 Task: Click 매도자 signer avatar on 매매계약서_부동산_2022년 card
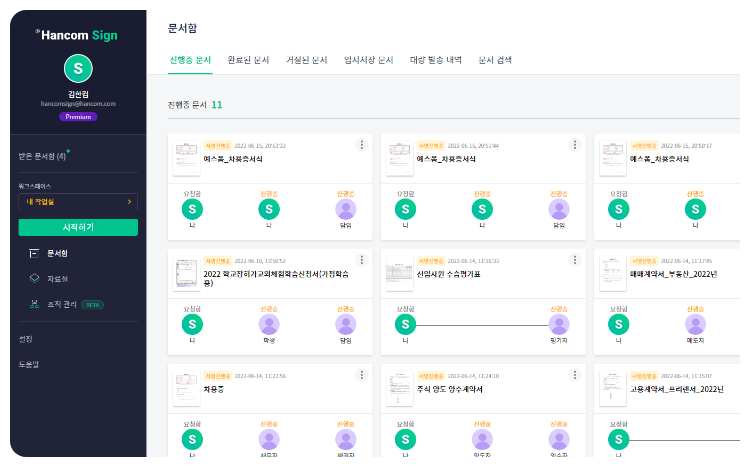click(695, 324)
